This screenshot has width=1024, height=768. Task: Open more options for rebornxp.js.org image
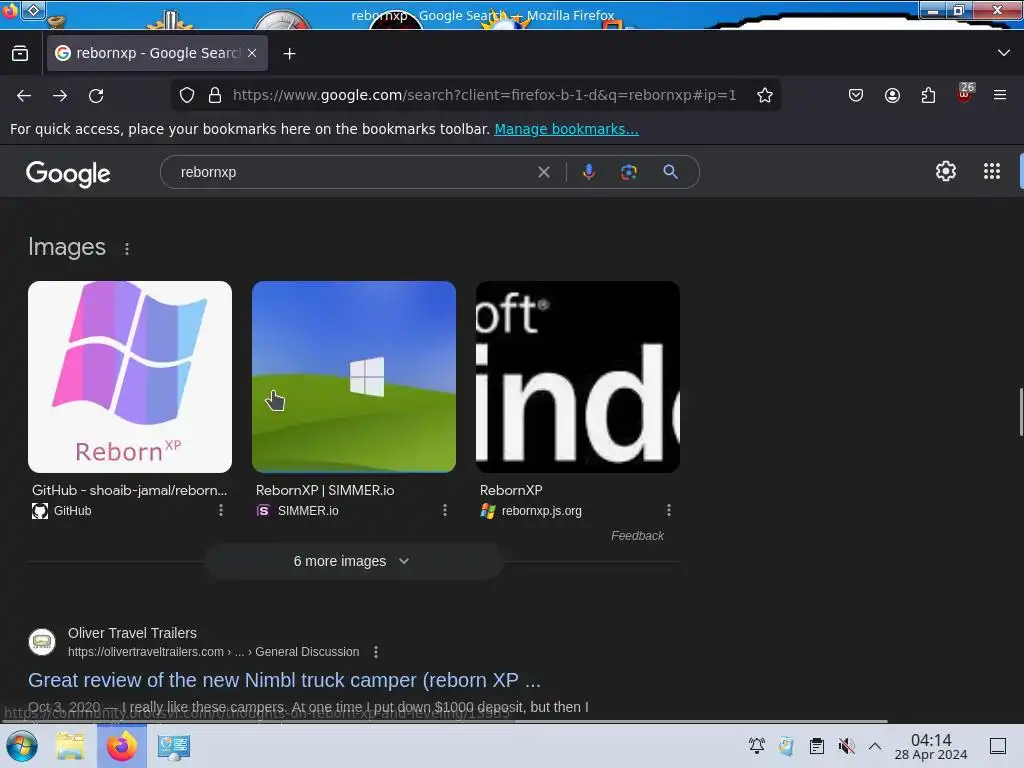click(668, 510)
